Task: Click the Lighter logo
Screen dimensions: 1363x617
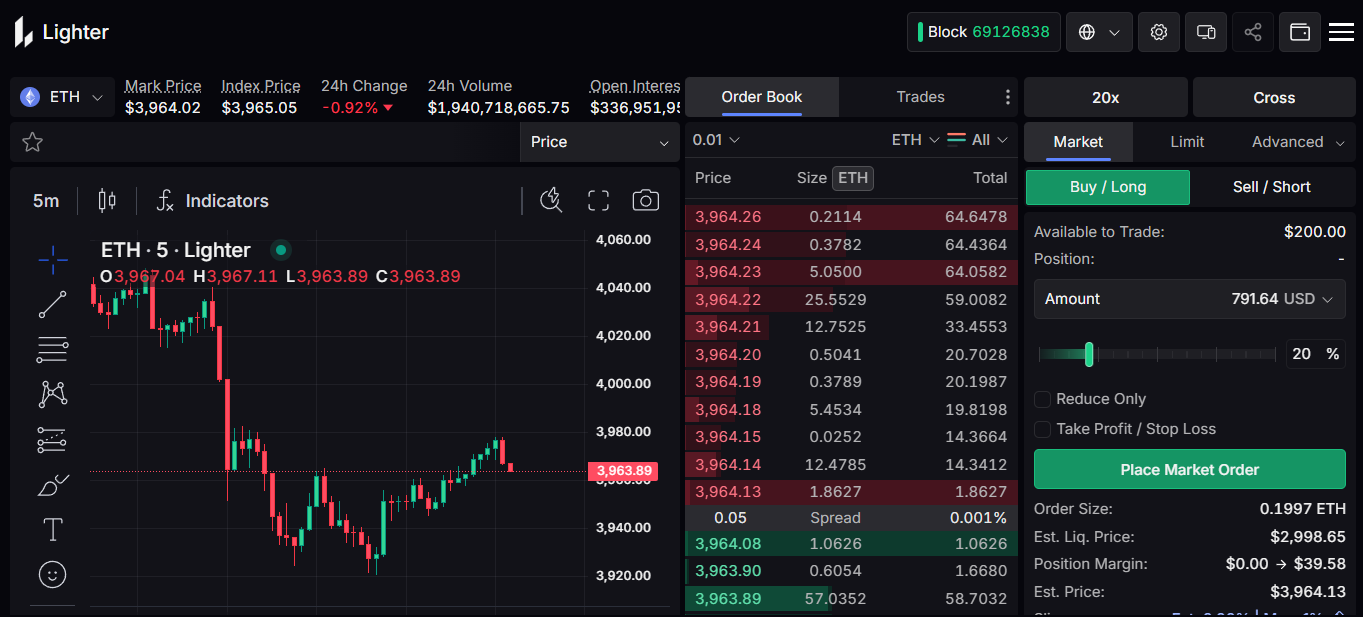Action: point(61,32)
